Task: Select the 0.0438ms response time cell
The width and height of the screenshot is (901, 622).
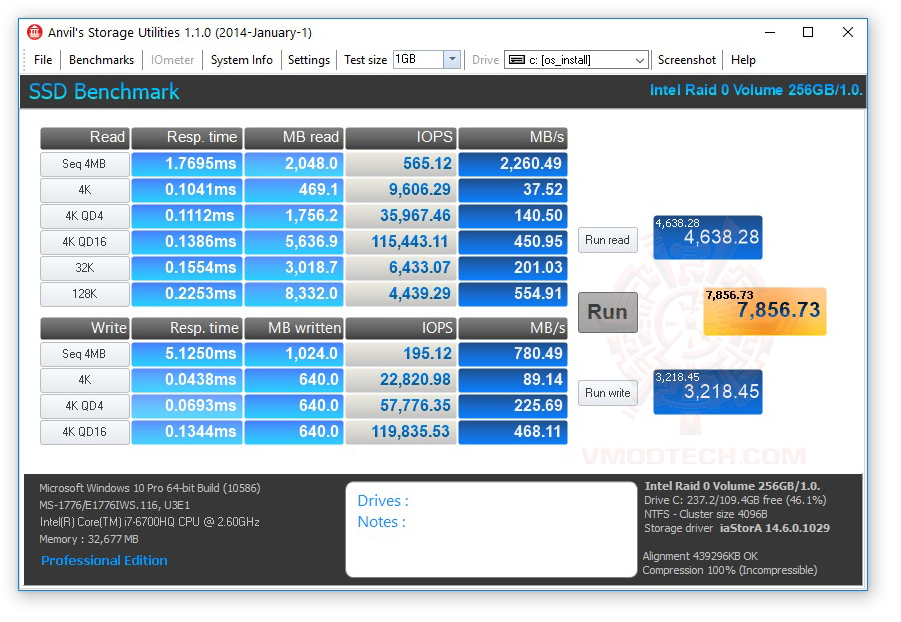Action: coord(187,379)
